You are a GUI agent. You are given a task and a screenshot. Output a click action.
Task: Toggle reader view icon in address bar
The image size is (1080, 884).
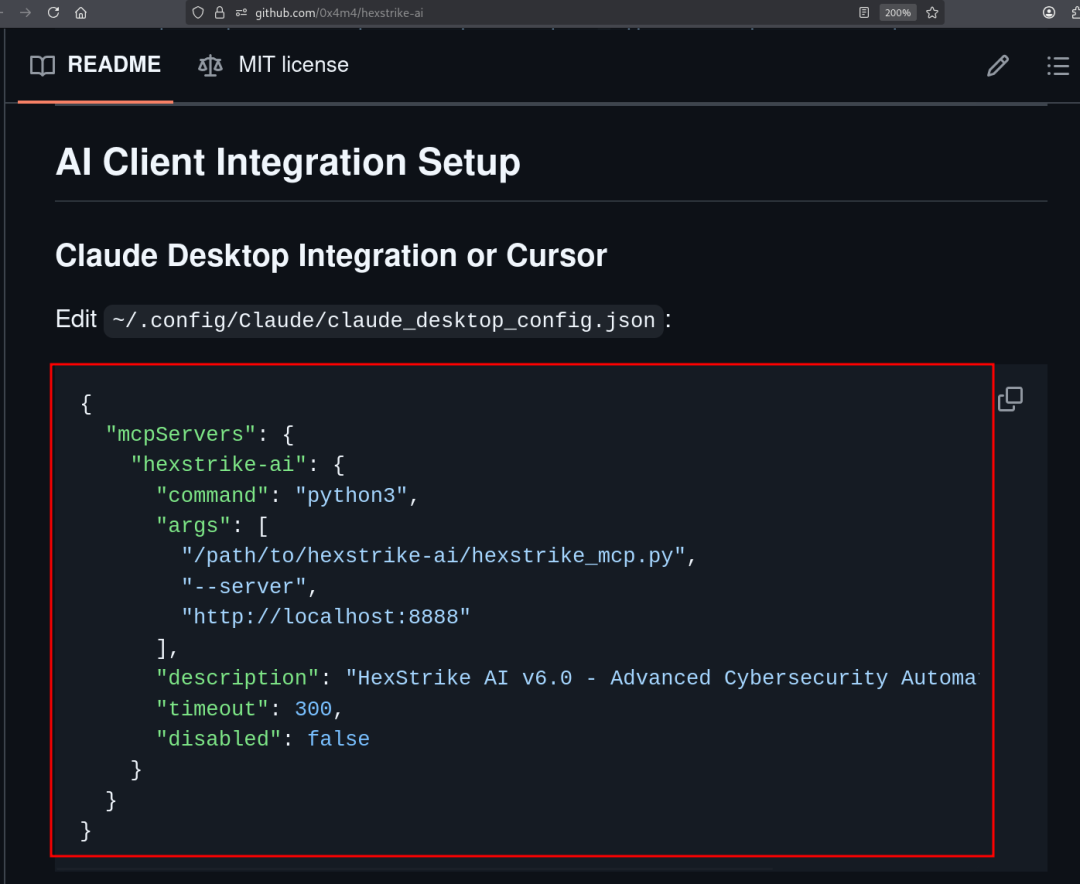(864, 12)
